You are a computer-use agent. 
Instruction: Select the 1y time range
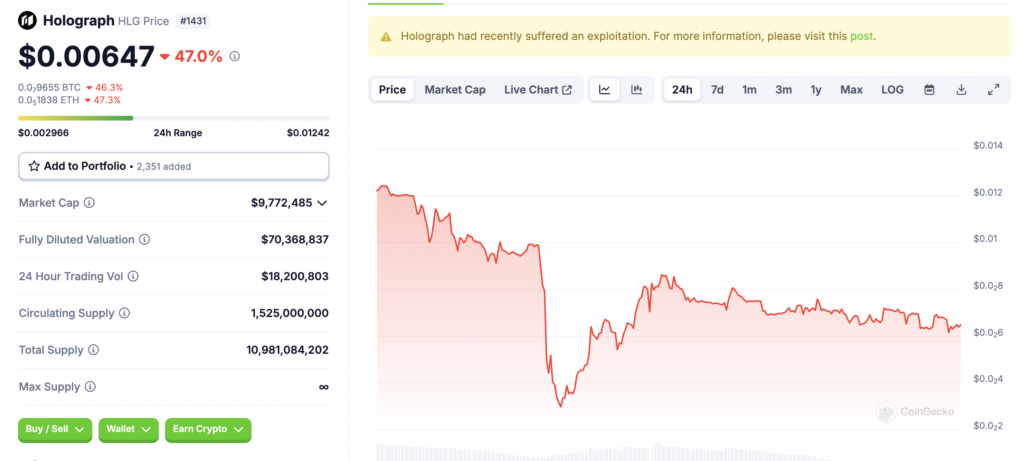tap(816, 90)
